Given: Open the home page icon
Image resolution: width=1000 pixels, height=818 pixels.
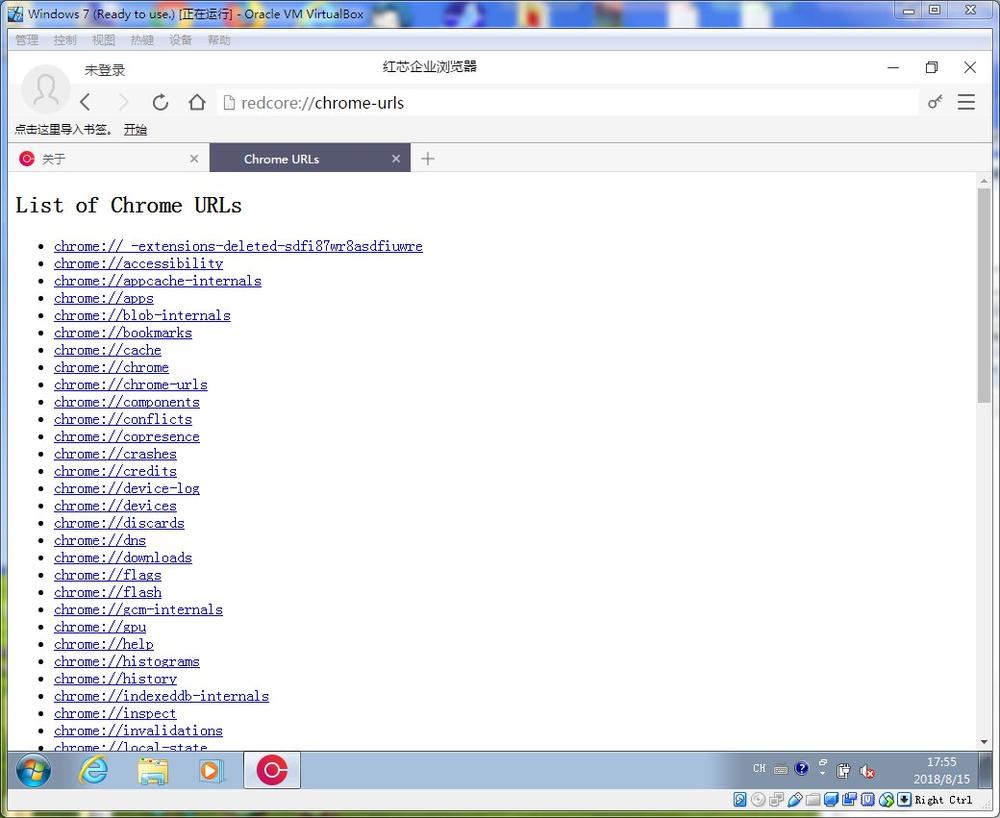Looking at the screenshot, I should [197, 103].
